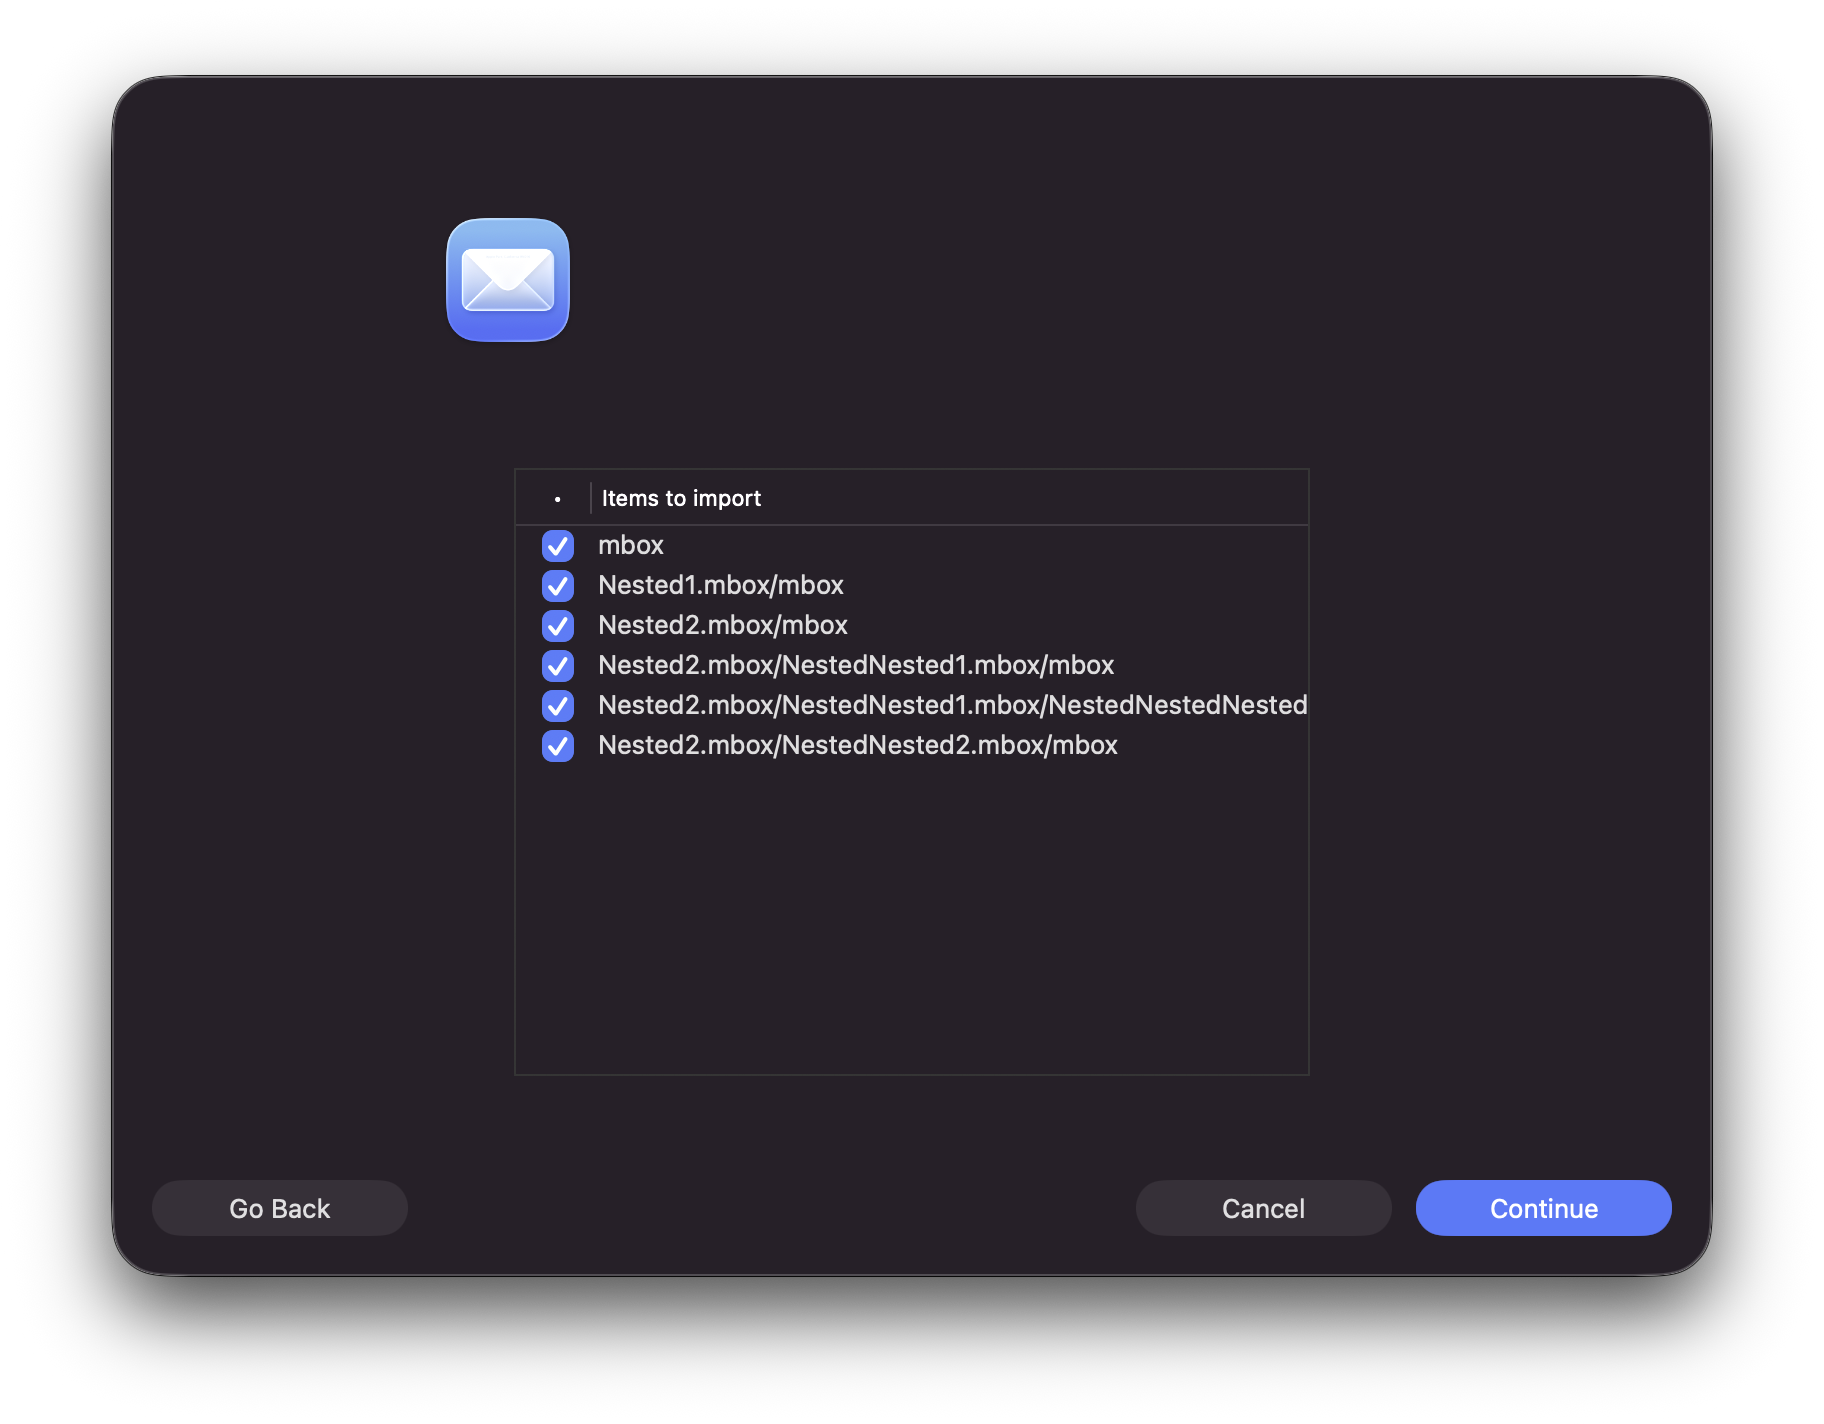1824x1424 pixels.
Task: Click the dot column header above checkboxes
Action: coord(557,498)
